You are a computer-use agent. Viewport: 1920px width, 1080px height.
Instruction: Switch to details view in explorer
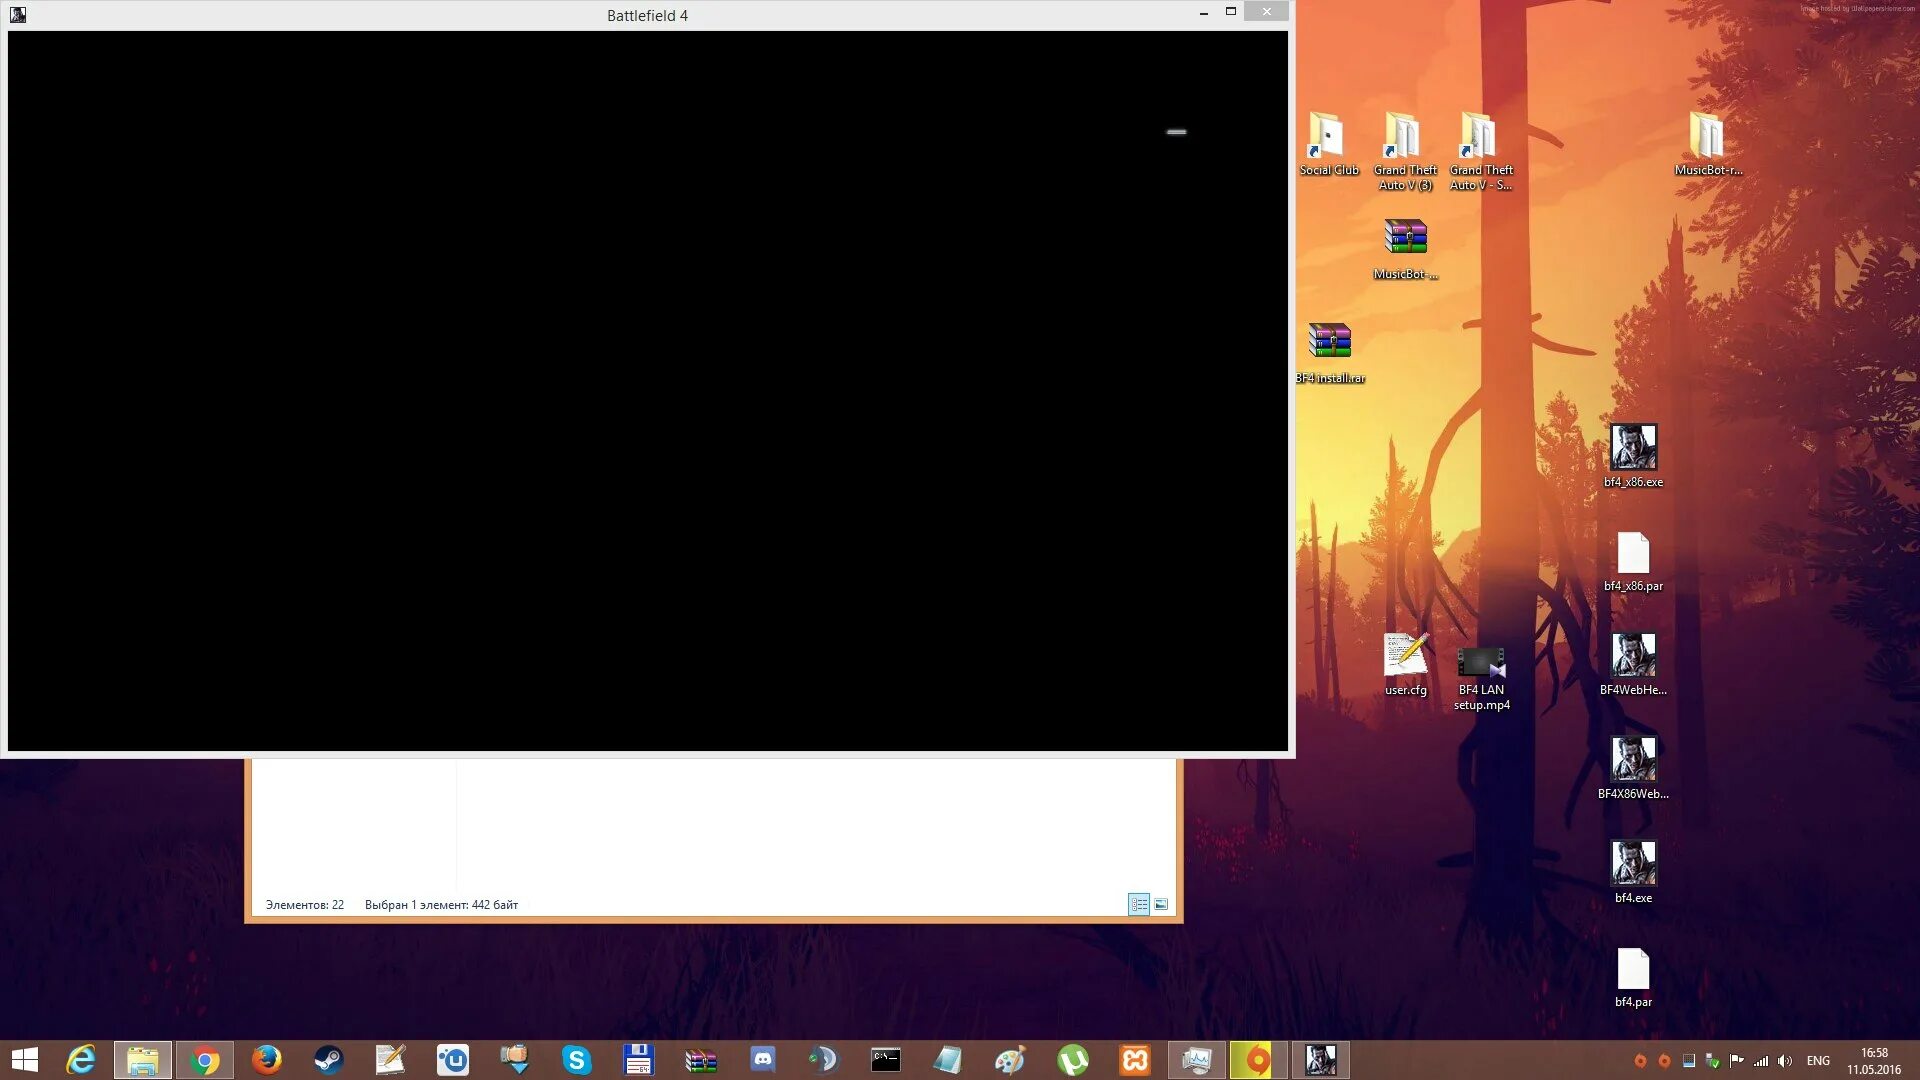(1138, 903)
